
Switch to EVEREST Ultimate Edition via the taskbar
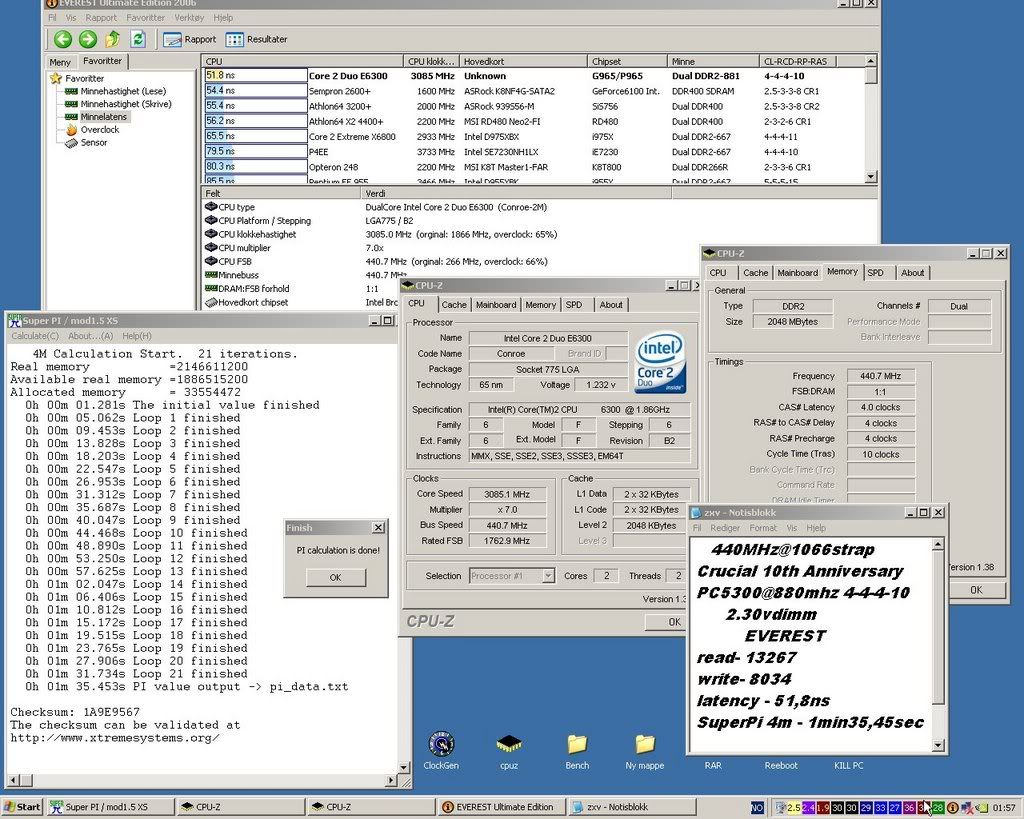[x=503, y=807]
